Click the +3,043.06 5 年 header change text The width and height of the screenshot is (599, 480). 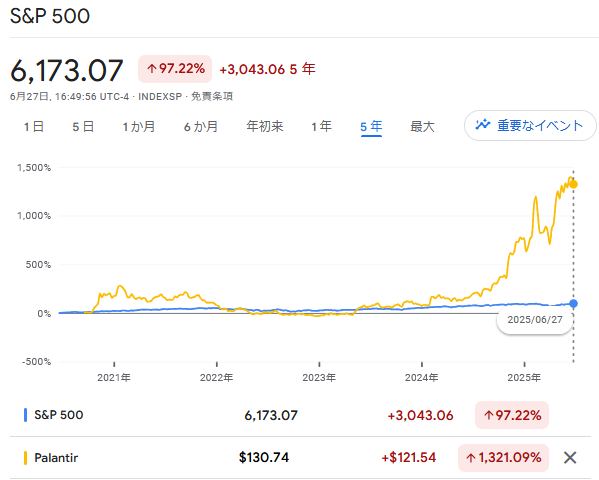tap(267, 69)
